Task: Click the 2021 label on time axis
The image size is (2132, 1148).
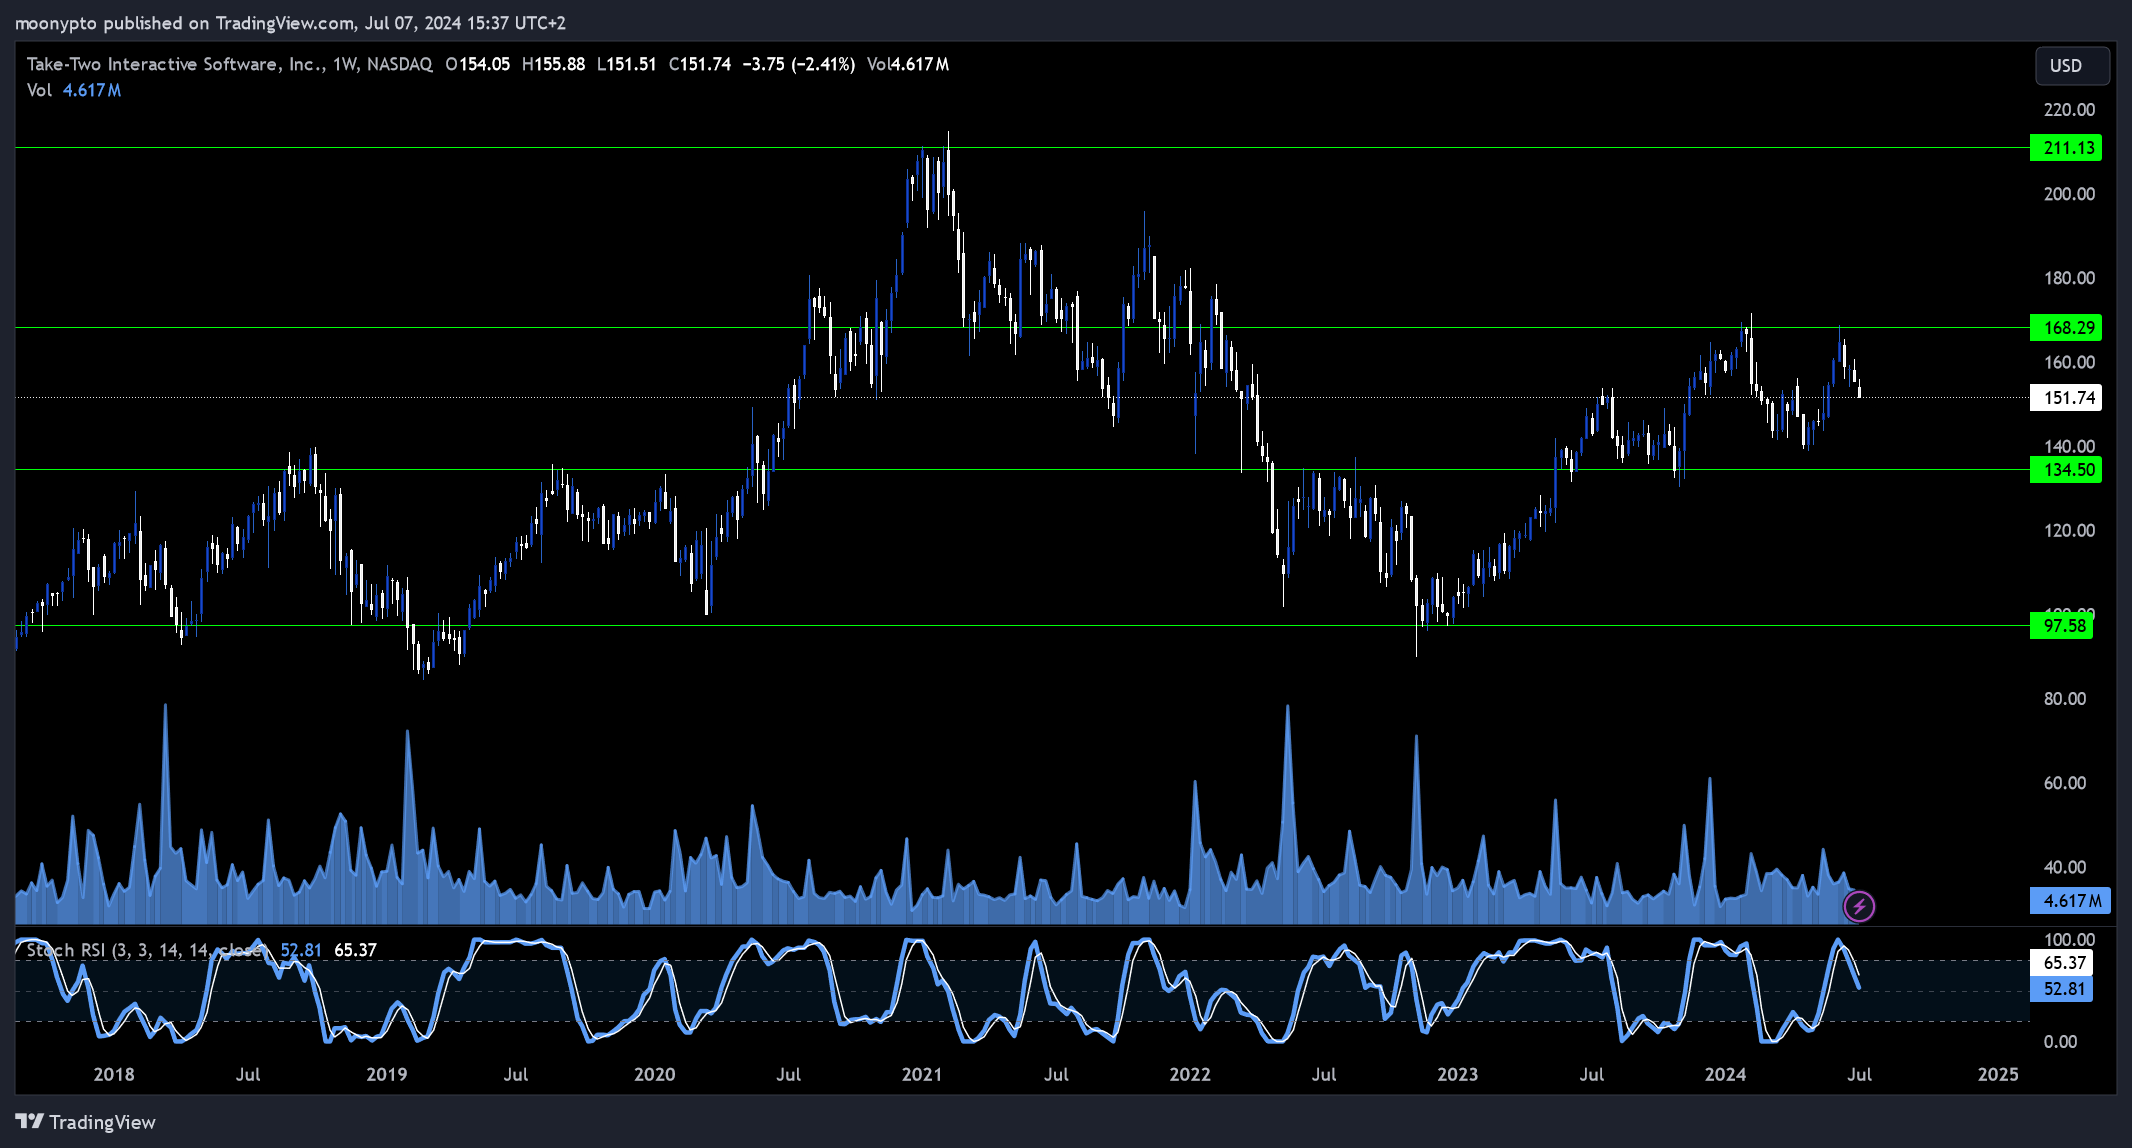Action: coord(921,1074)
